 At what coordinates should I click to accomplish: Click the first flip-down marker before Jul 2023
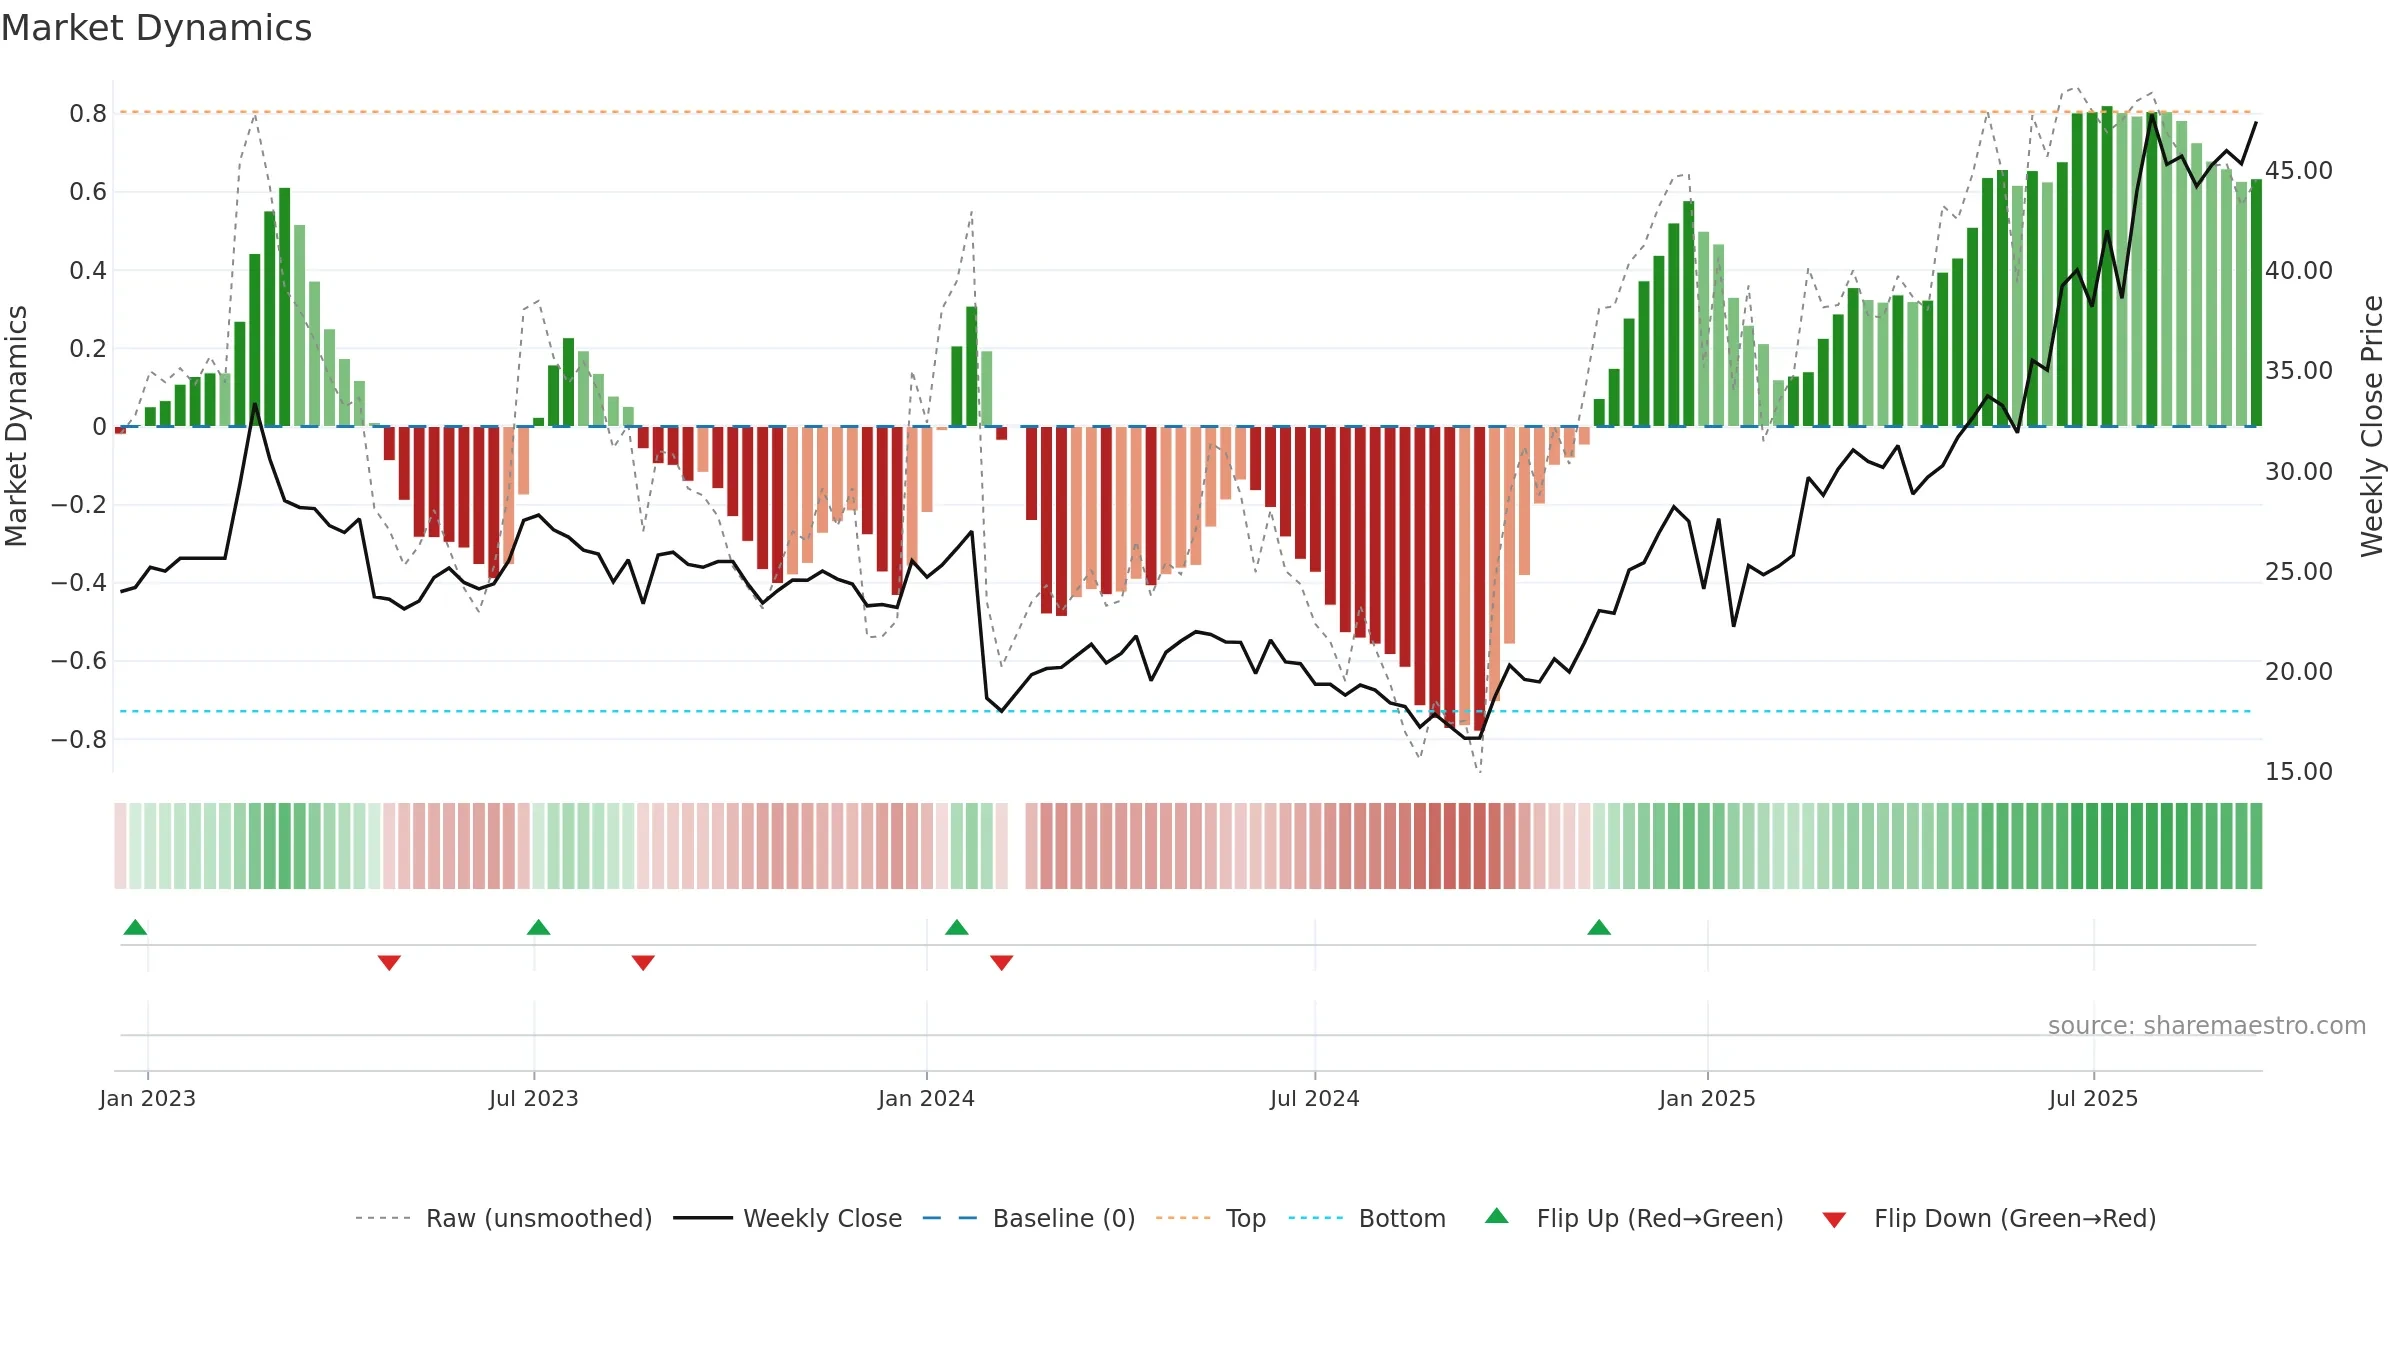click(x=389, y=962)
